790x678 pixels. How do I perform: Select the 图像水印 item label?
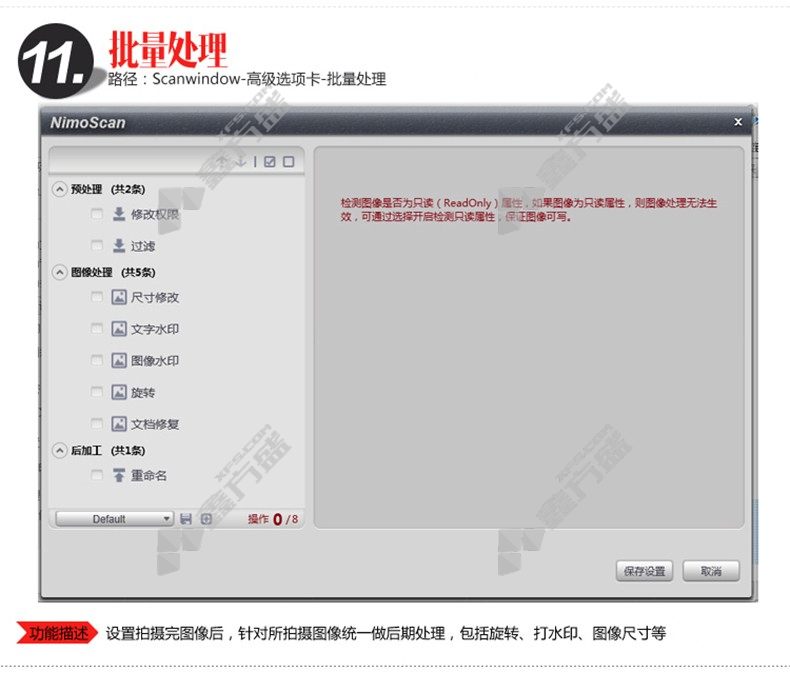(155, 361)
